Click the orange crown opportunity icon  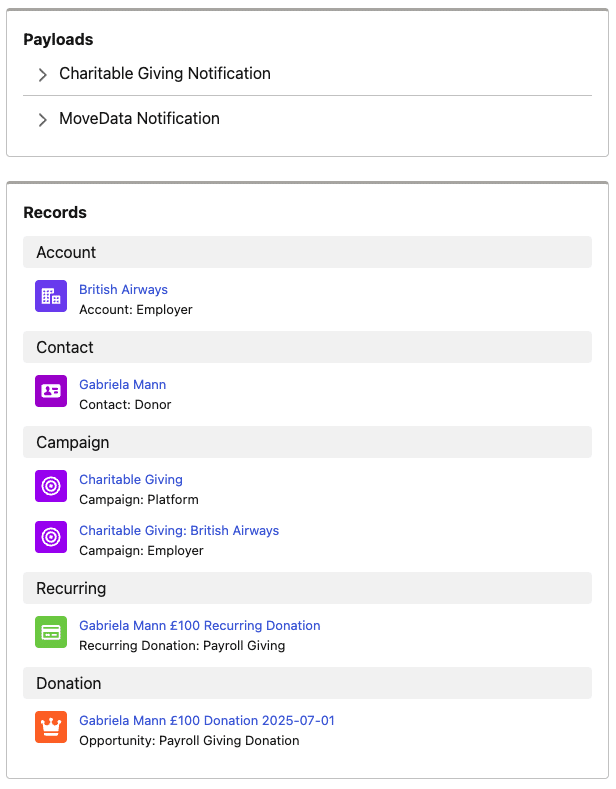point(51,727)
